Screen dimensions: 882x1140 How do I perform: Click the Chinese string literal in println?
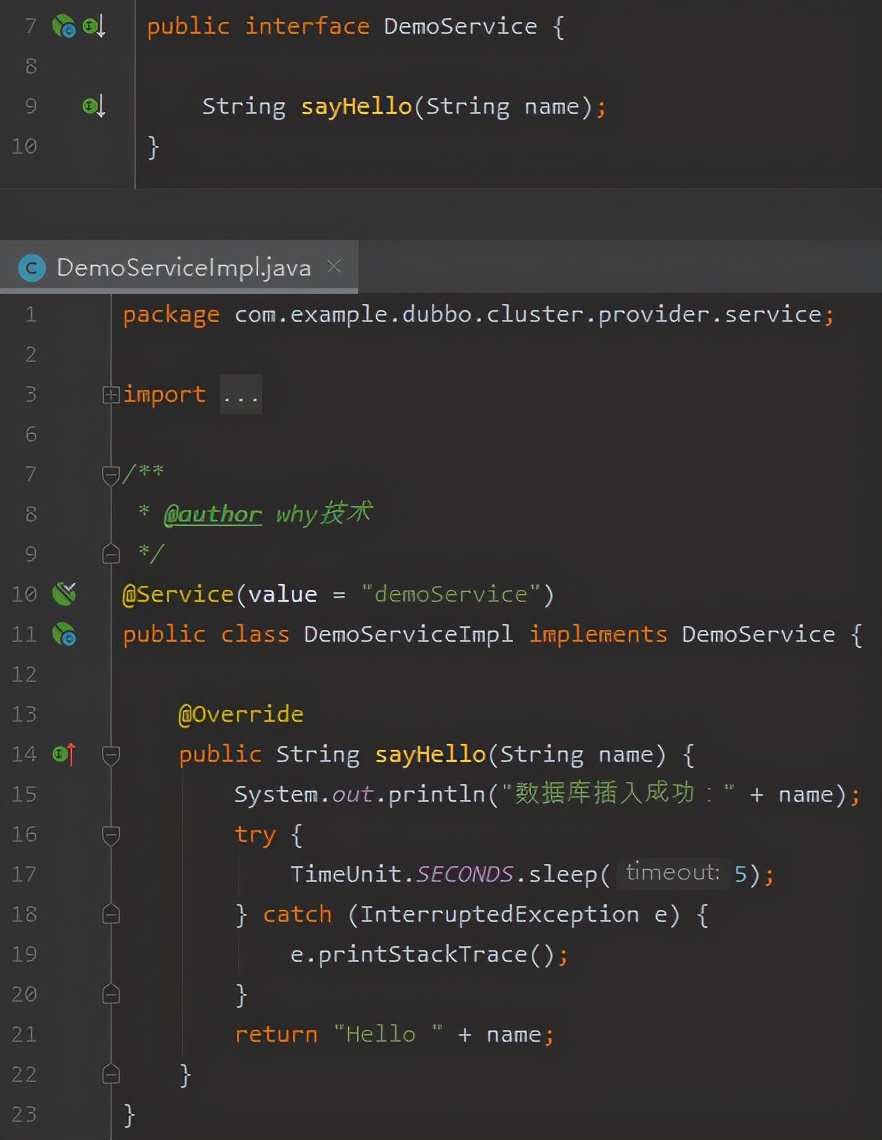click(618, 793)
